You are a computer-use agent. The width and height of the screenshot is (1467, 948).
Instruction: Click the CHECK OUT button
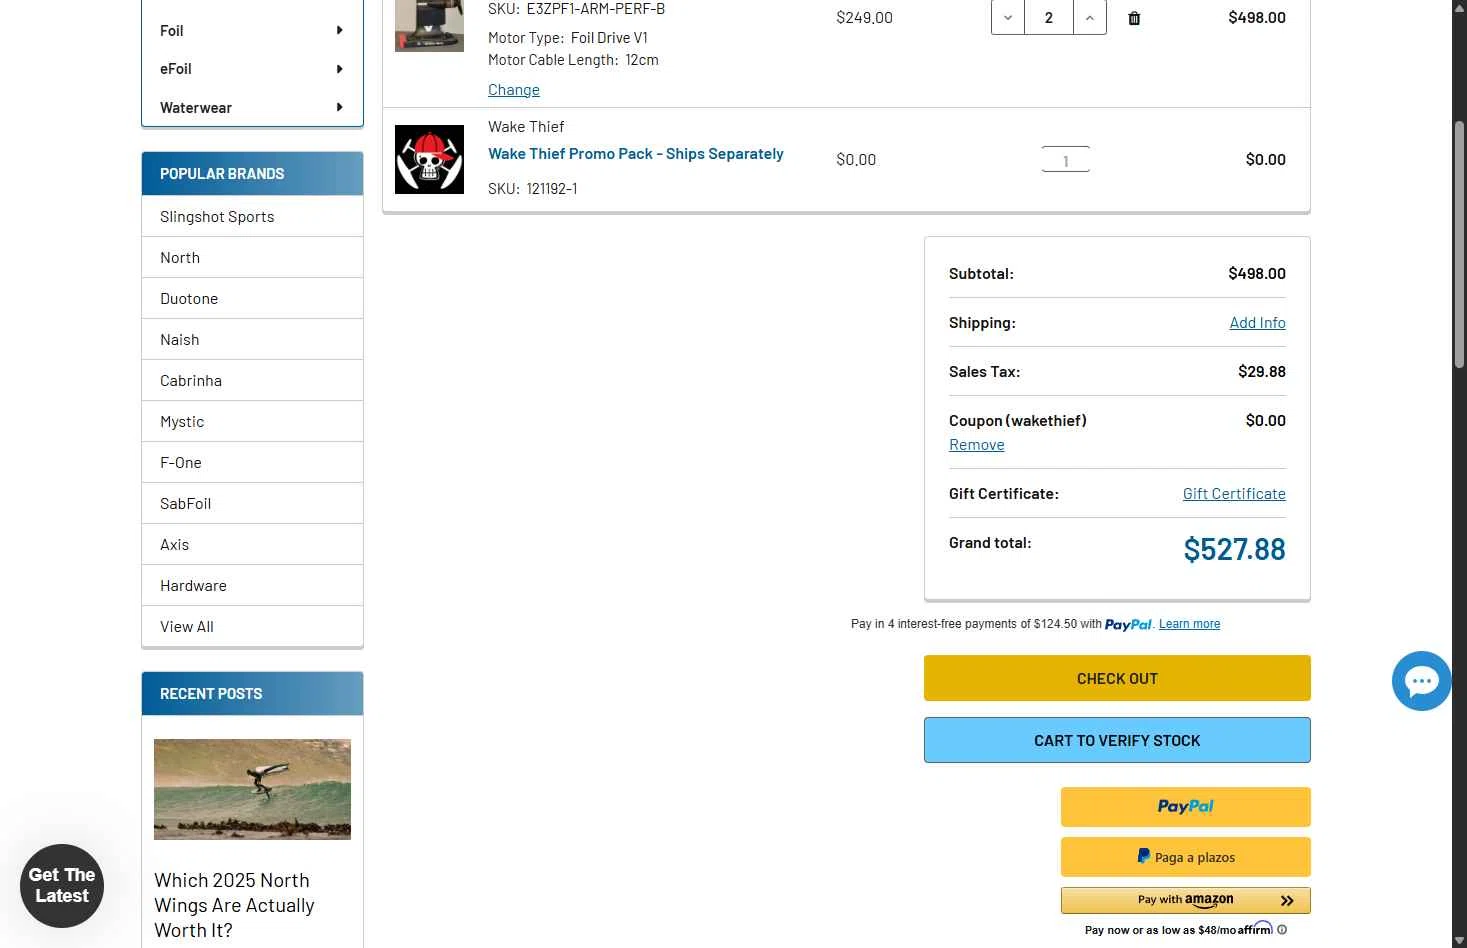click(x=1117, y=678)
